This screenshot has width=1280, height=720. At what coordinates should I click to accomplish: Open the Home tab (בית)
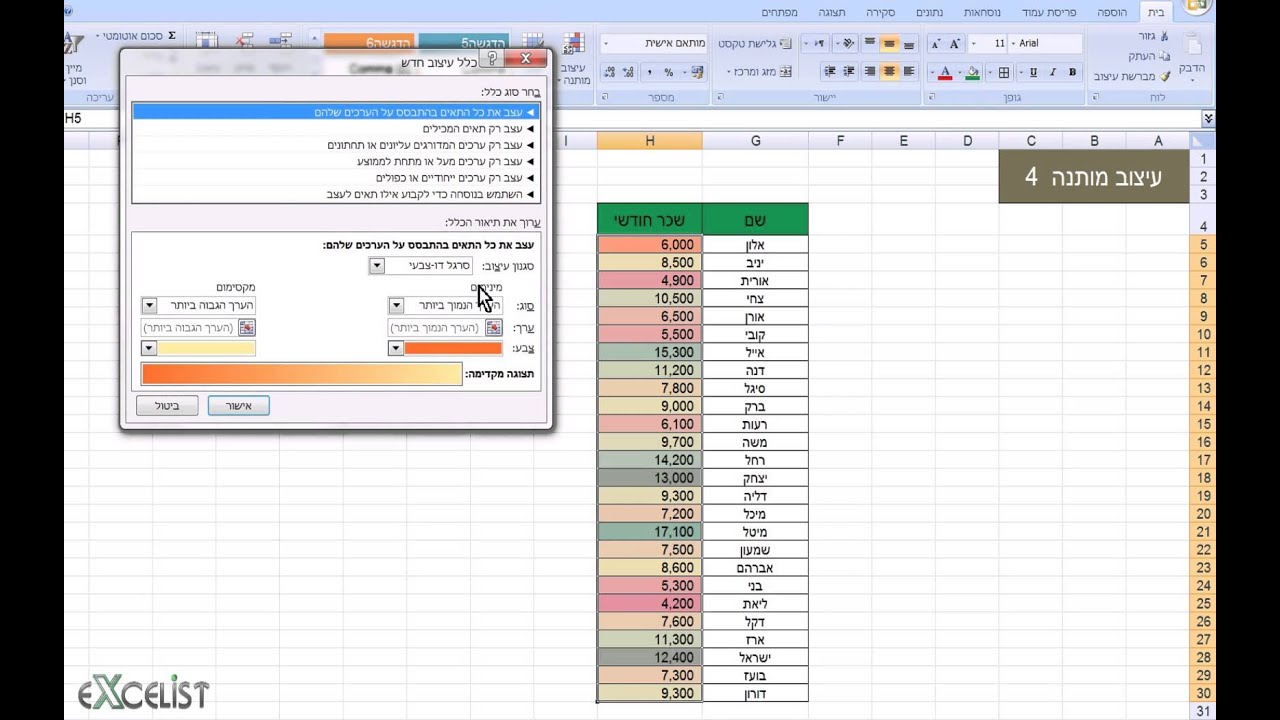coord(1156,12)
